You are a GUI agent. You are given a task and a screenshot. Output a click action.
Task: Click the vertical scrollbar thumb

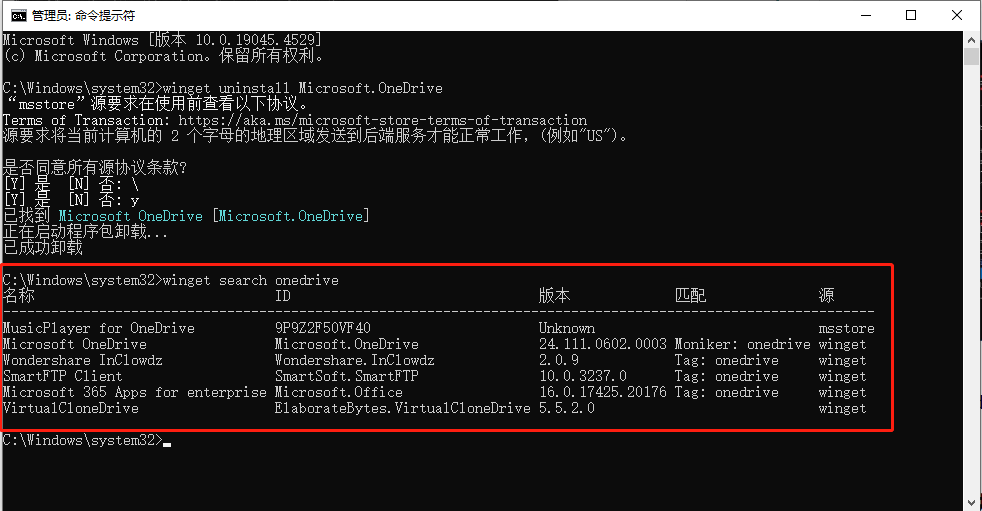971,57
